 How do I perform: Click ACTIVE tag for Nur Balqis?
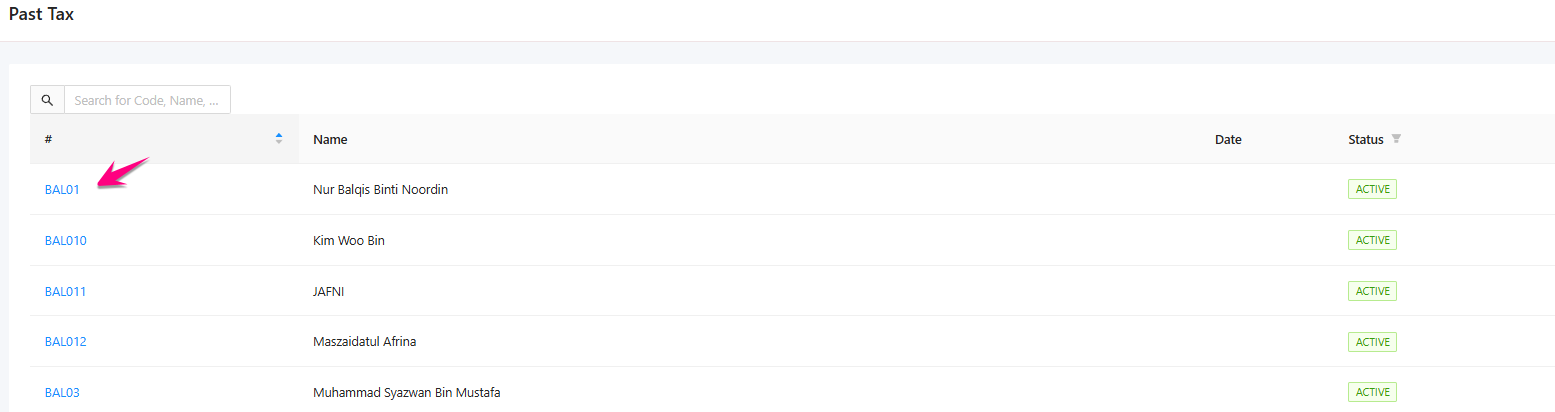(x=1372, y=190)
